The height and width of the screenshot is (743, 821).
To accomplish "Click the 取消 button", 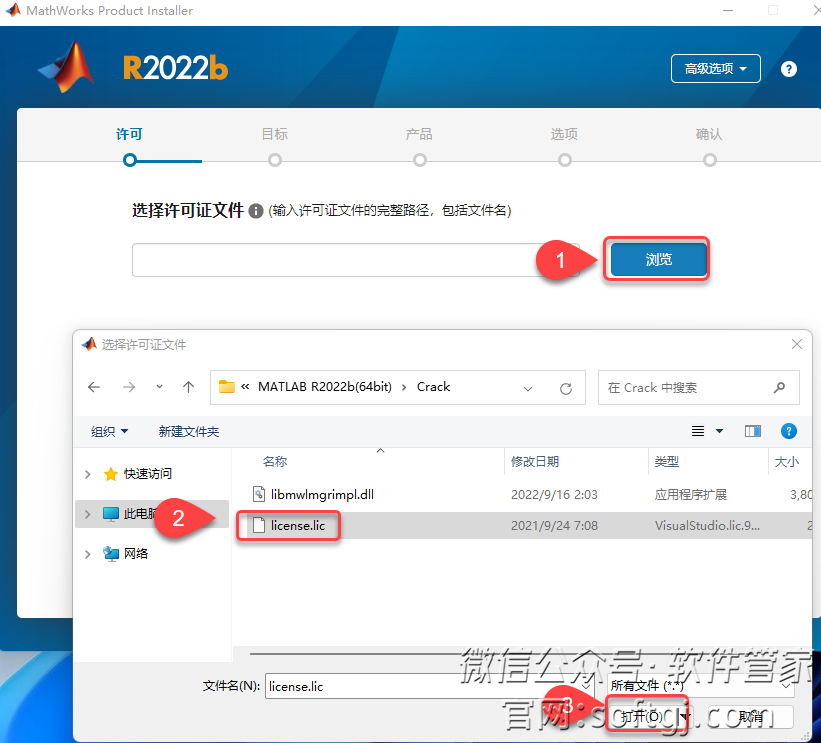I will (x=750, y=716).
